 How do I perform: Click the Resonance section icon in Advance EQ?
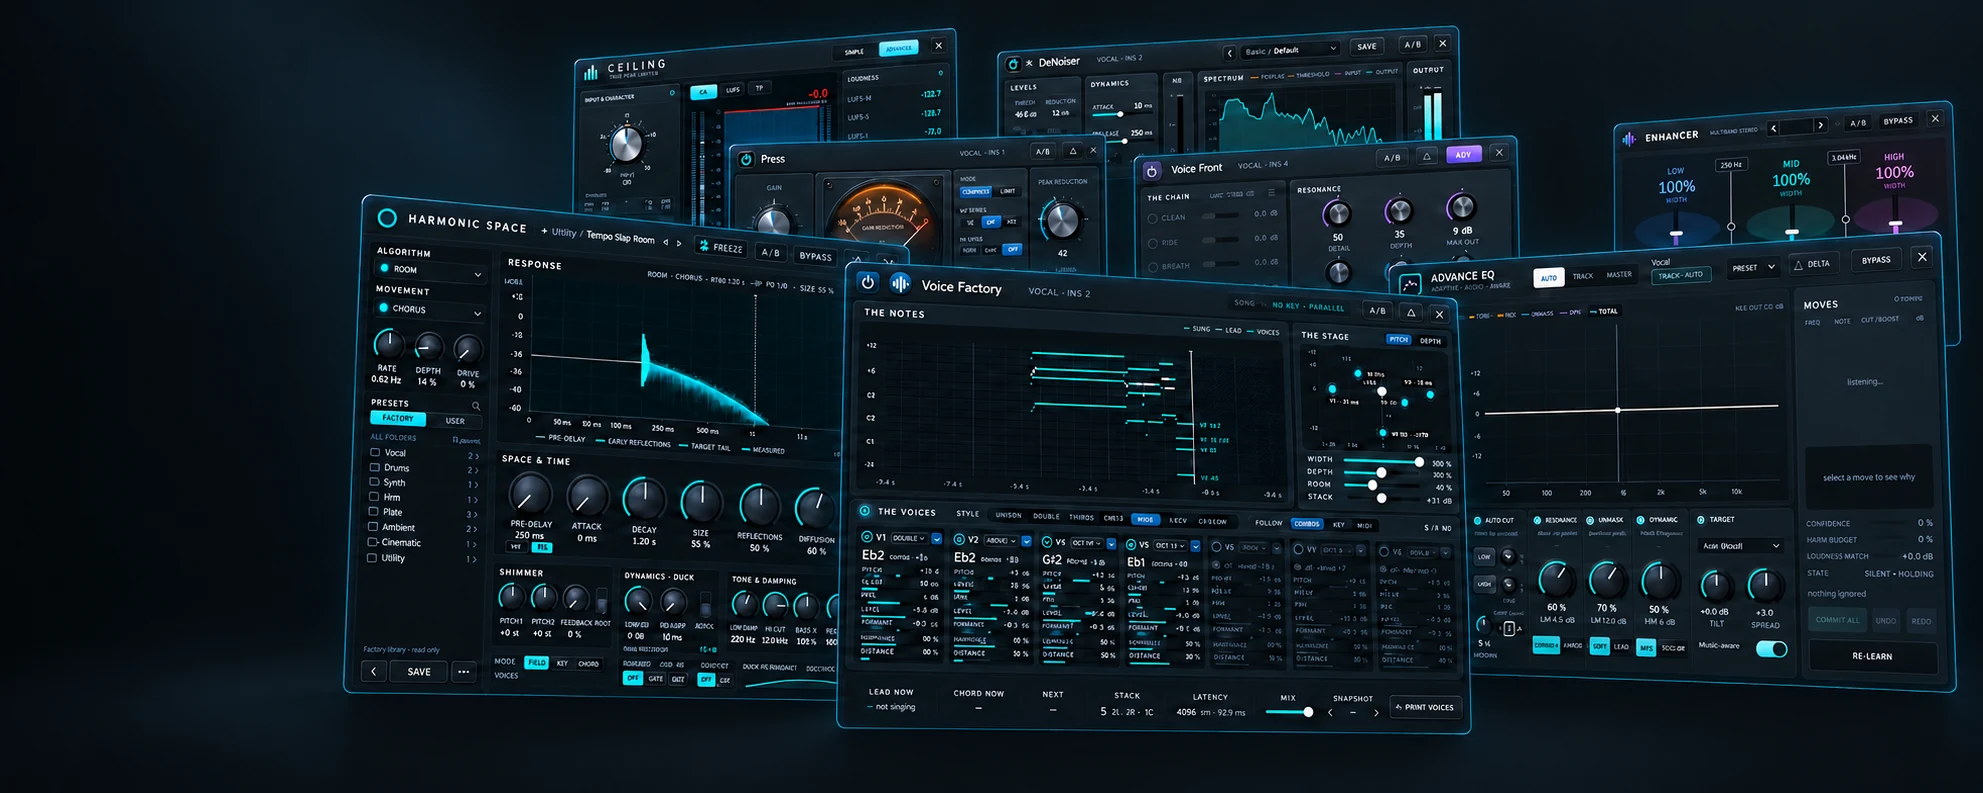[x=1537, y=520]
